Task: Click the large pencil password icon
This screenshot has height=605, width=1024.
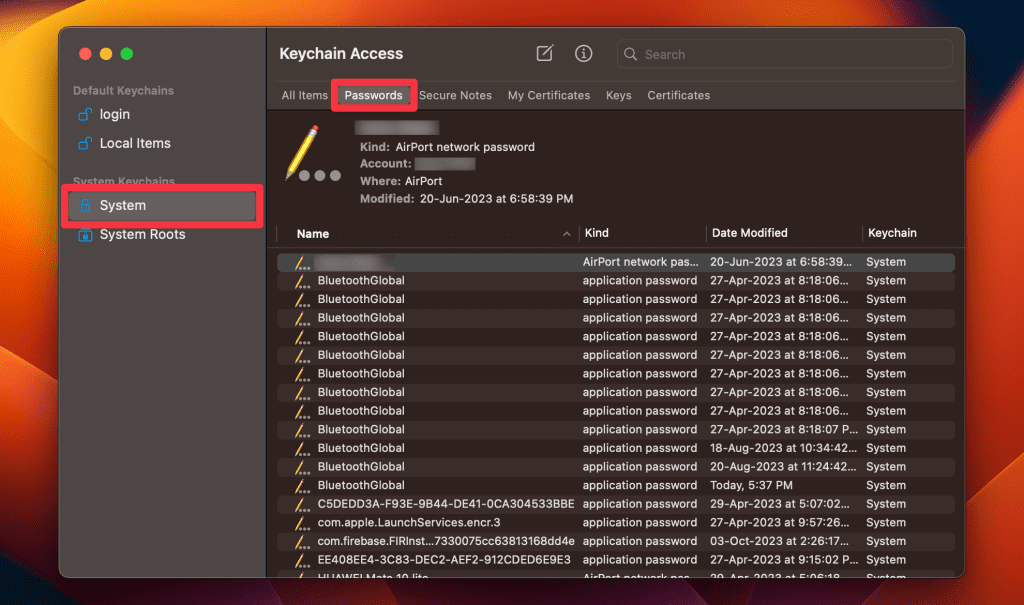Action: [x=303, y=153]
